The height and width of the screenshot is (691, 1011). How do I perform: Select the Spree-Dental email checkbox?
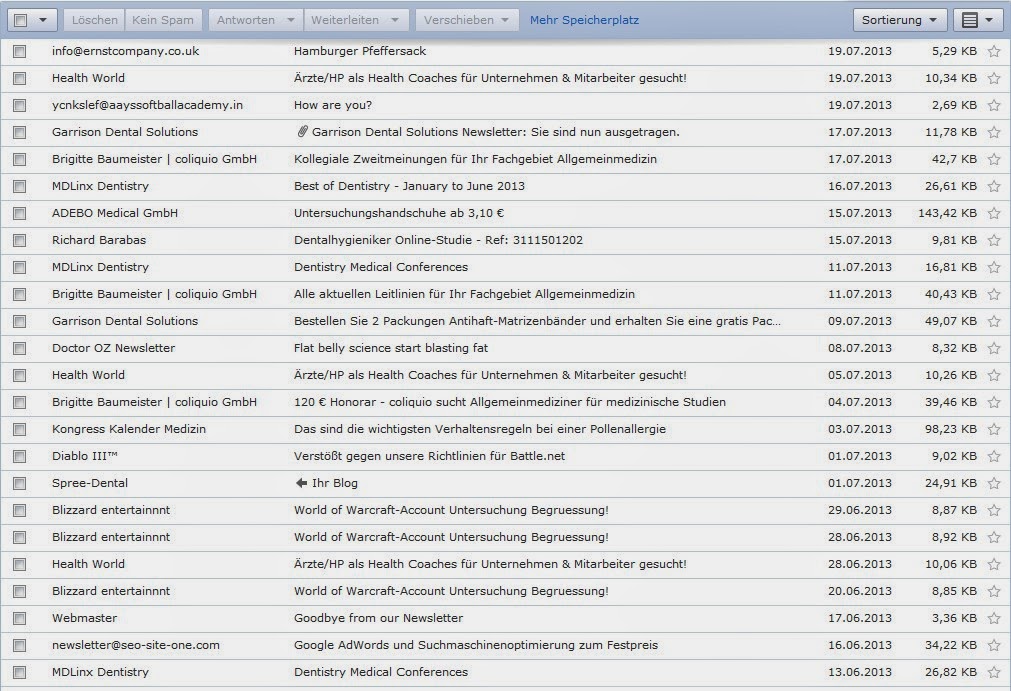pos(19,483)
